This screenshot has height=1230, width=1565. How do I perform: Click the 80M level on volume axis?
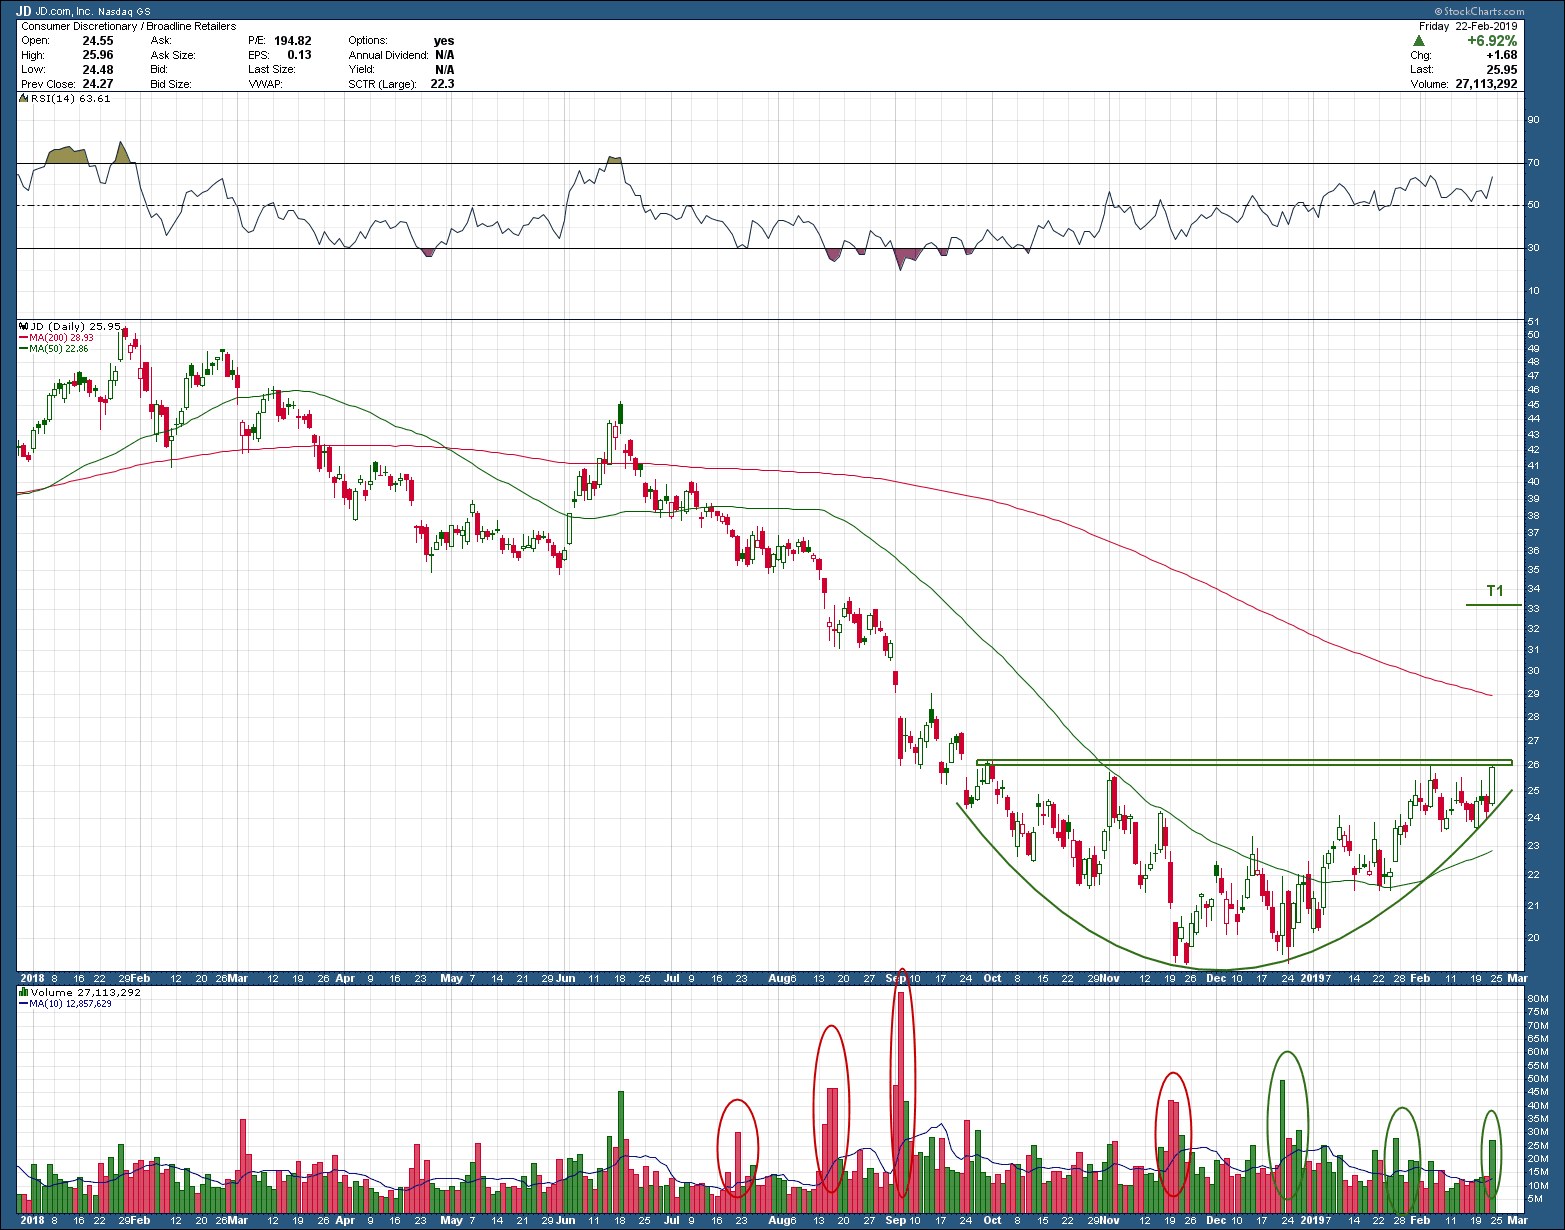click(1536, 999)
